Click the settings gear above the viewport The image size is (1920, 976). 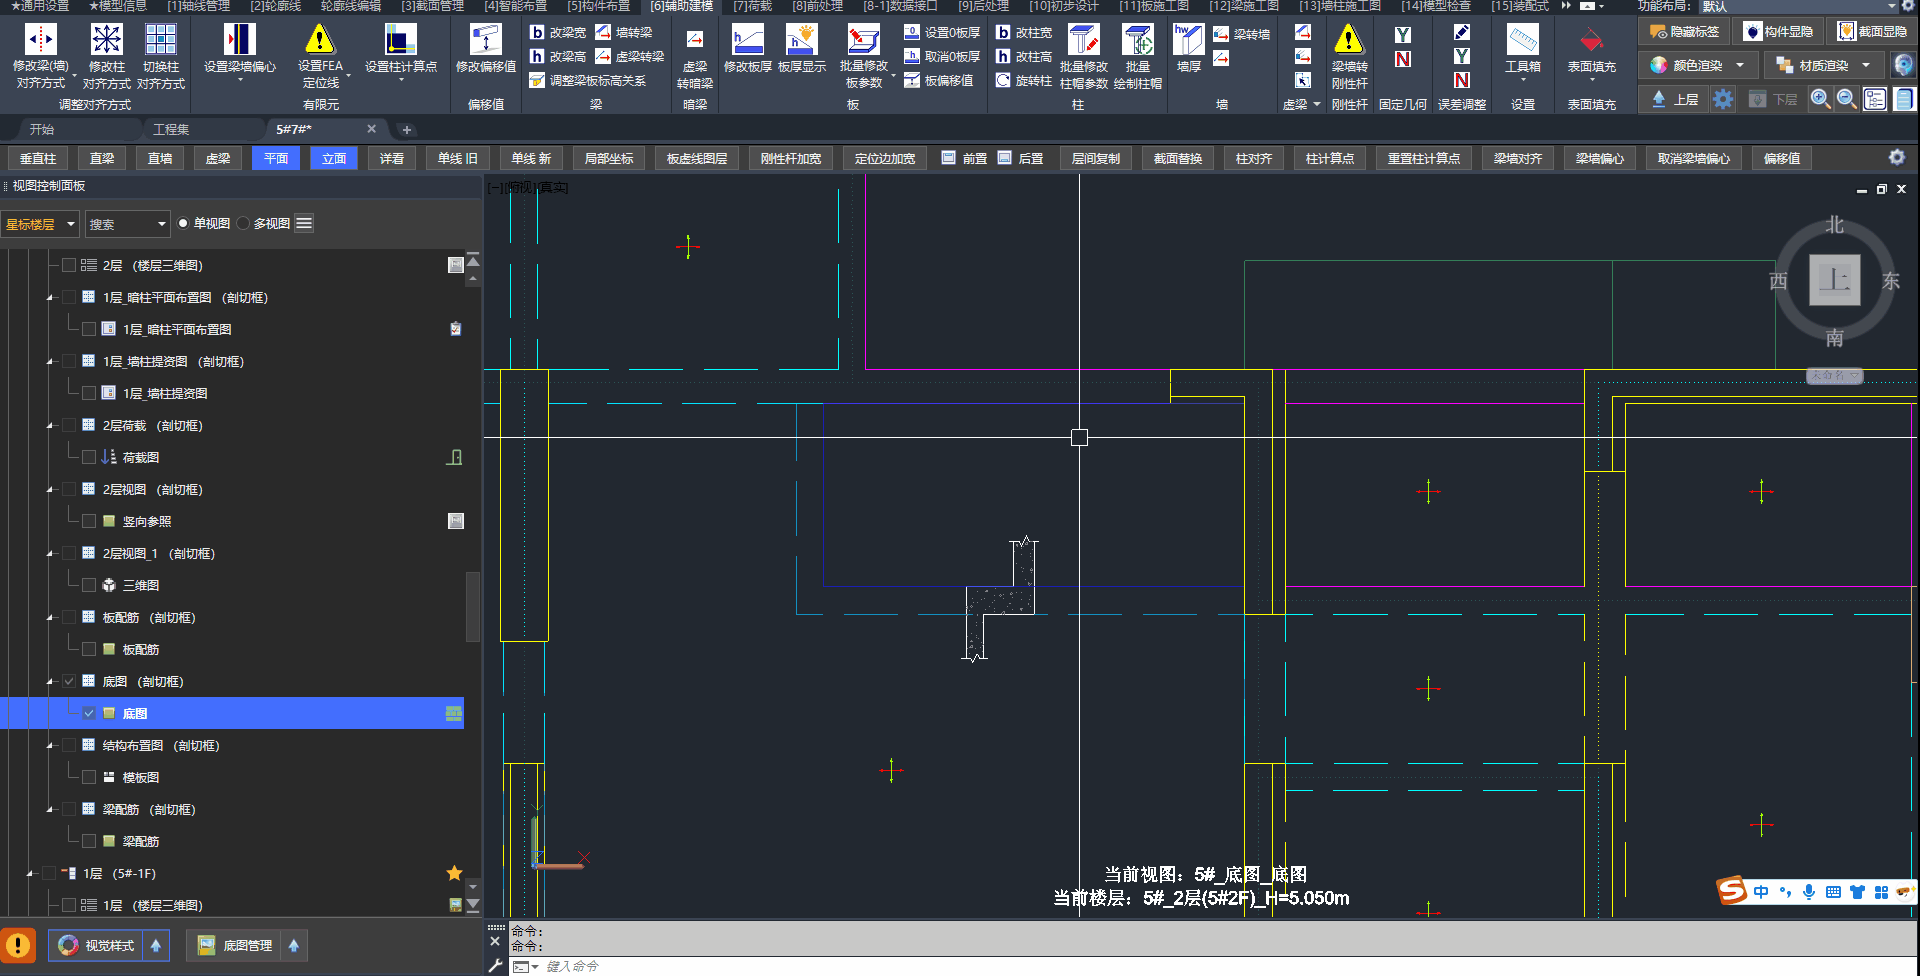(1896, 158)
